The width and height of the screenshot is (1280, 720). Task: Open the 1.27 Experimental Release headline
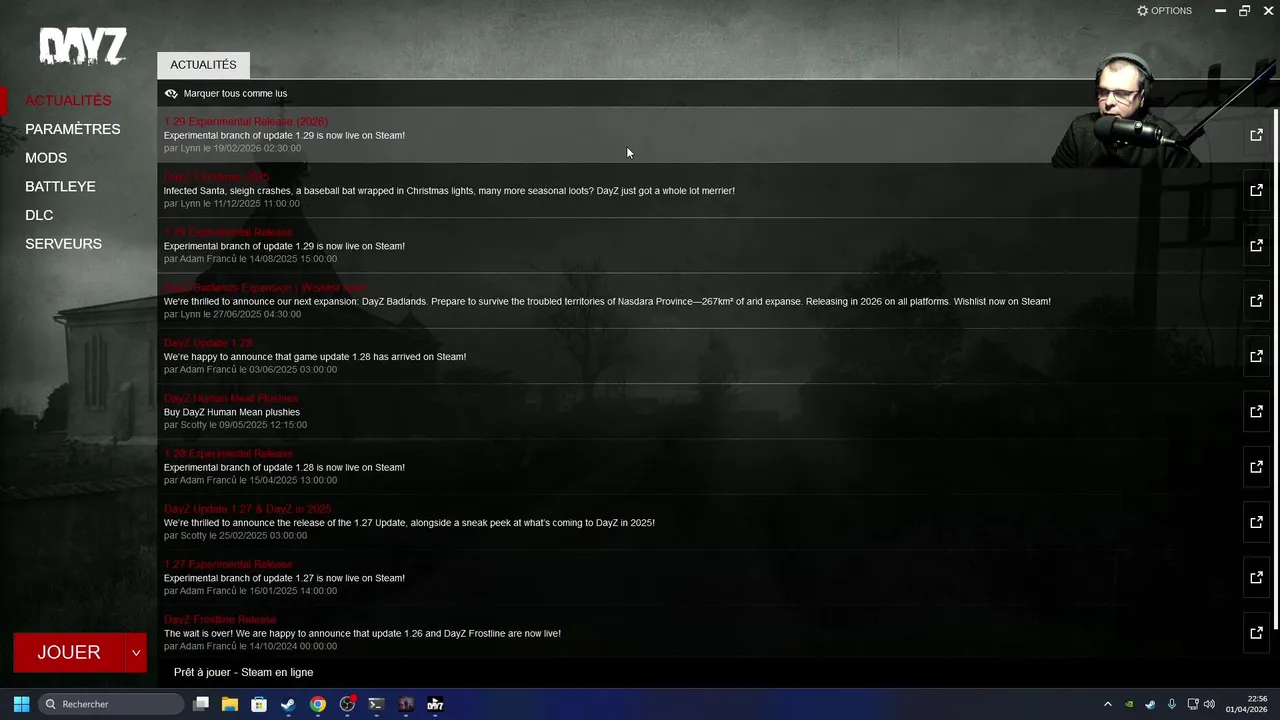pos(228,564)
